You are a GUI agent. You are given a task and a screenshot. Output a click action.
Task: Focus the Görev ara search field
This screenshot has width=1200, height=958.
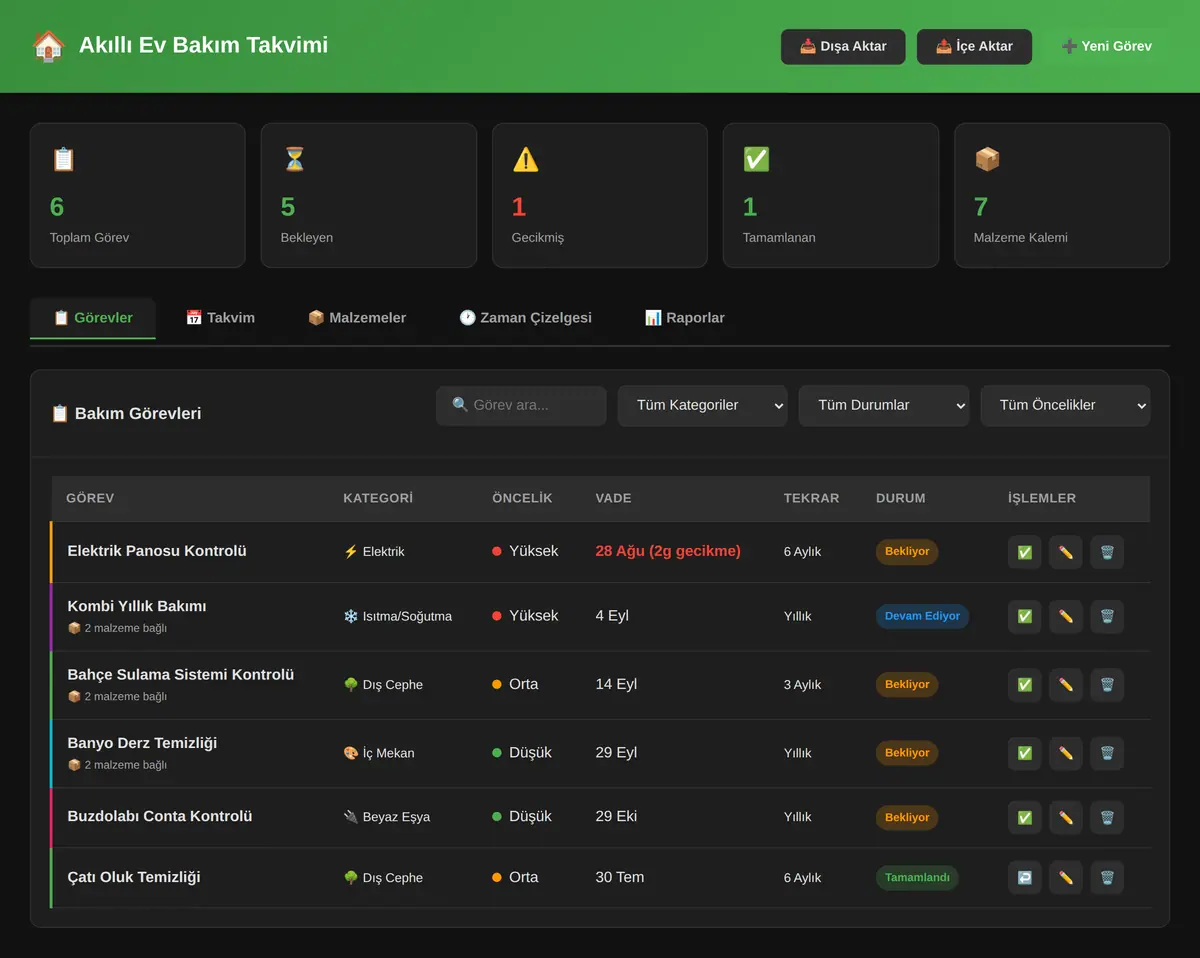(521, 406)
